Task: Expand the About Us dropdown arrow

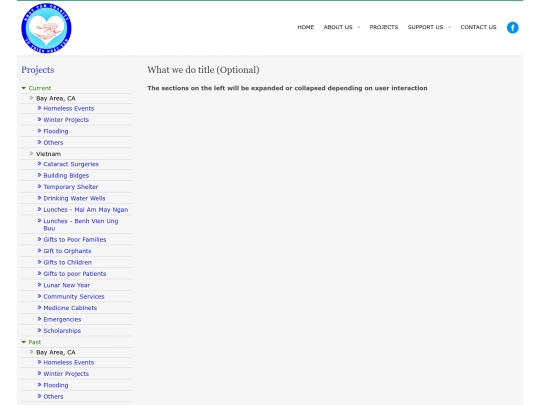Action: pos(359,27)
